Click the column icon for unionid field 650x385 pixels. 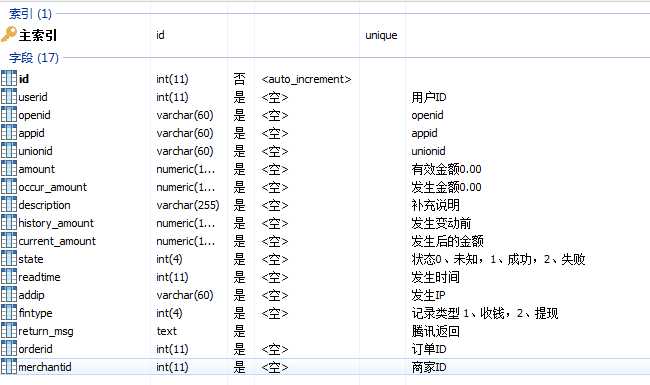(9, 150)
